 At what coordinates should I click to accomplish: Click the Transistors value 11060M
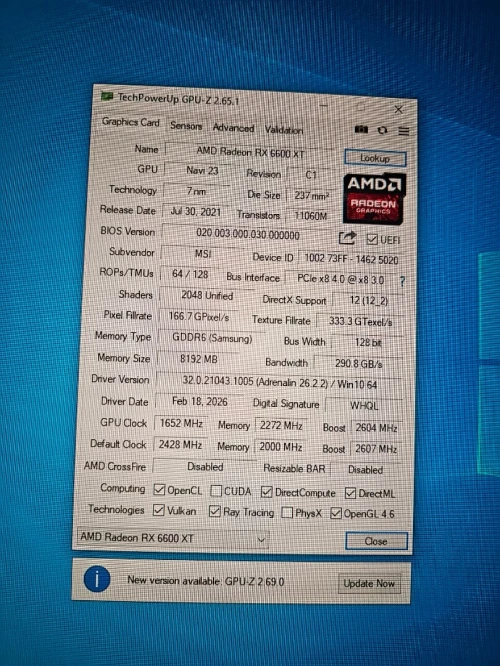[311, 216]
